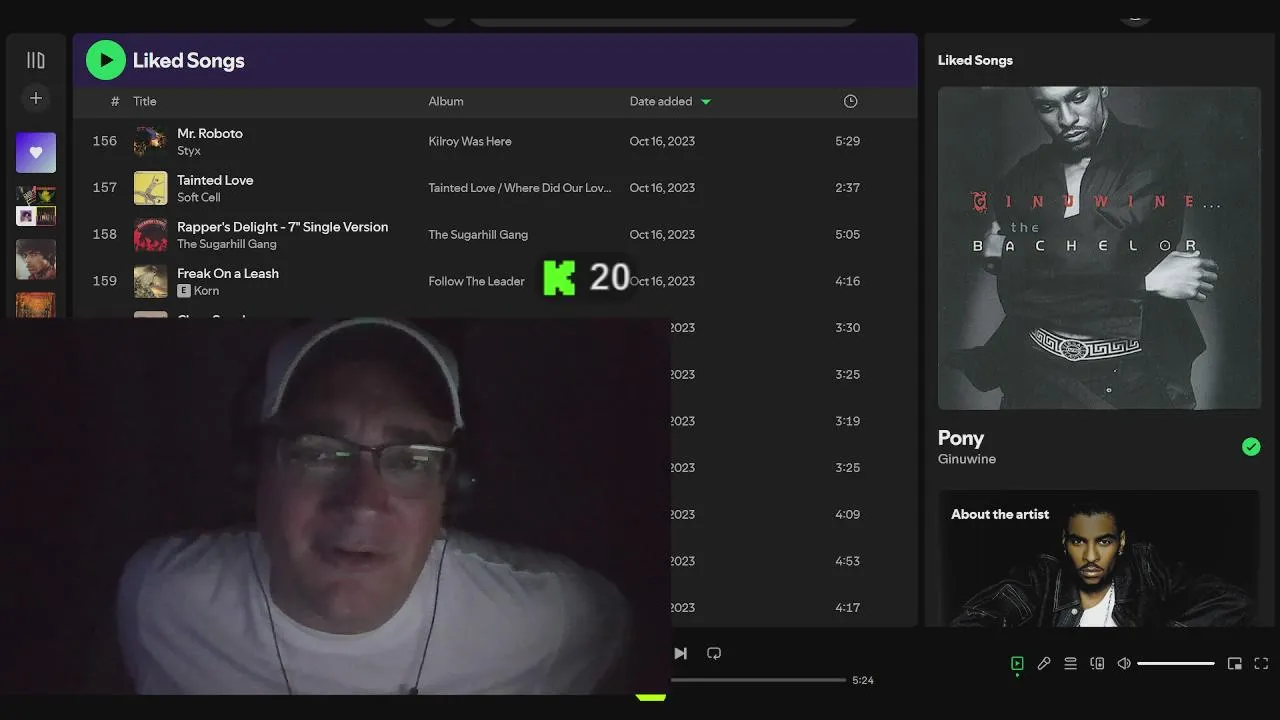Skip to next track

681,653
